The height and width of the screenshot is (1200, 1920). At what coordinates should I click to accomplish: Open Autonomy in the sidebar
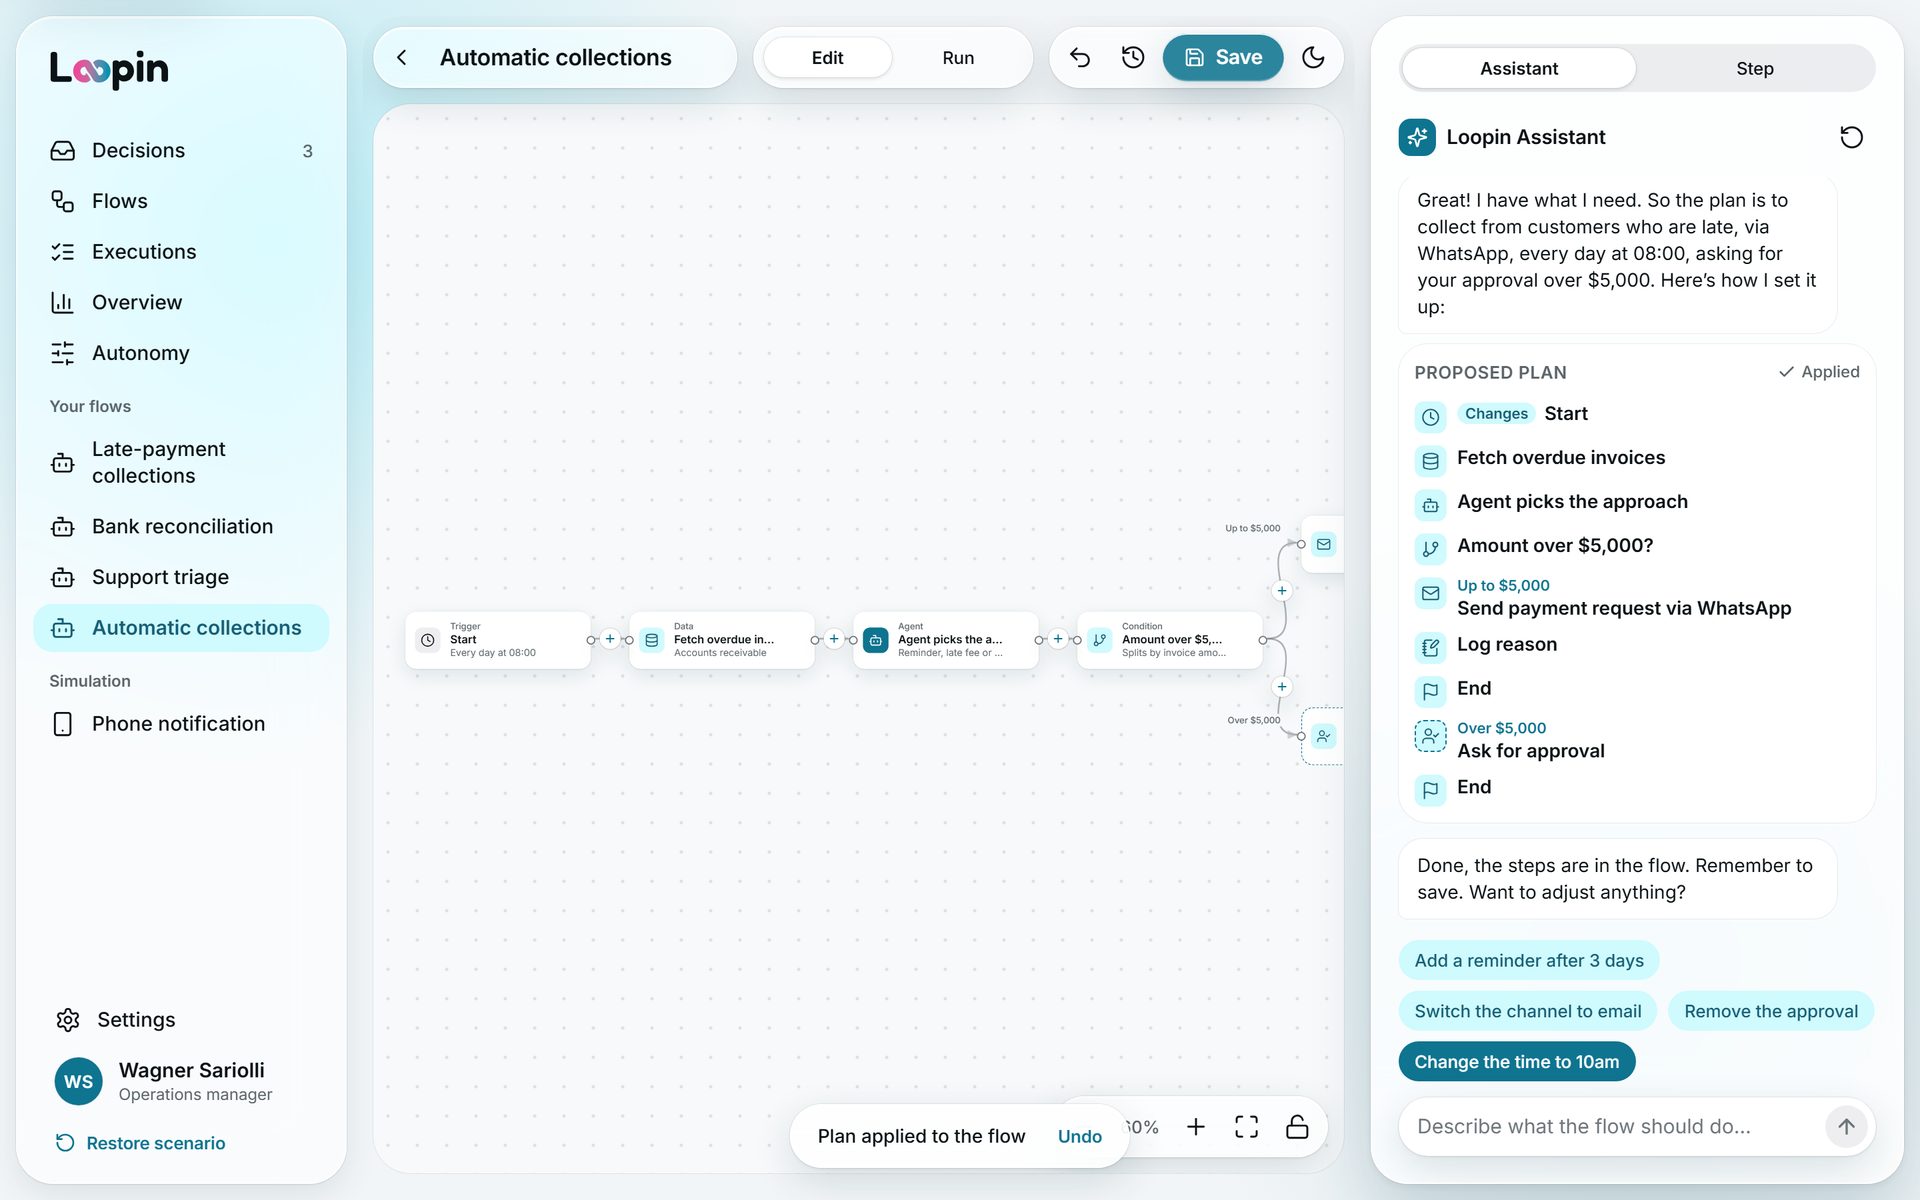pyautogui.click(x=181, y=353)
